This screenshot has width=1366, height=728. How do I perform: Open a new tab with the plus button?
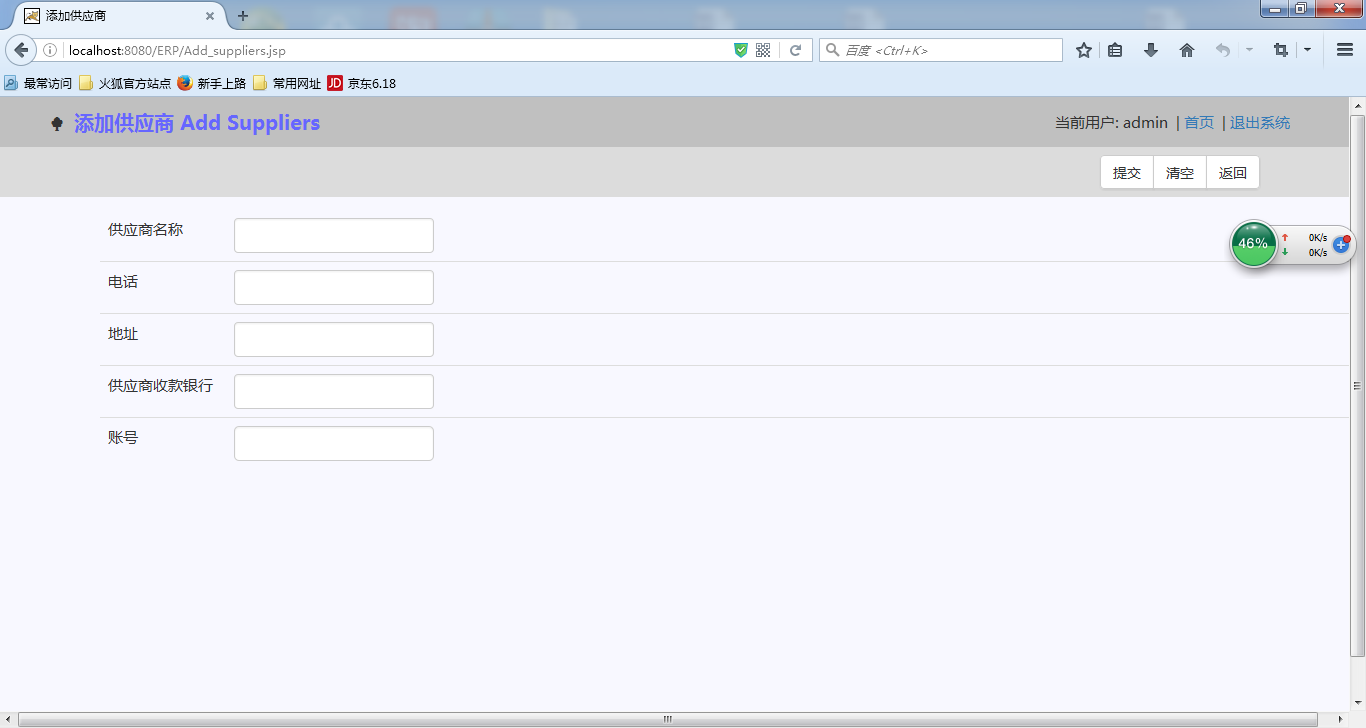coord(242,16)
